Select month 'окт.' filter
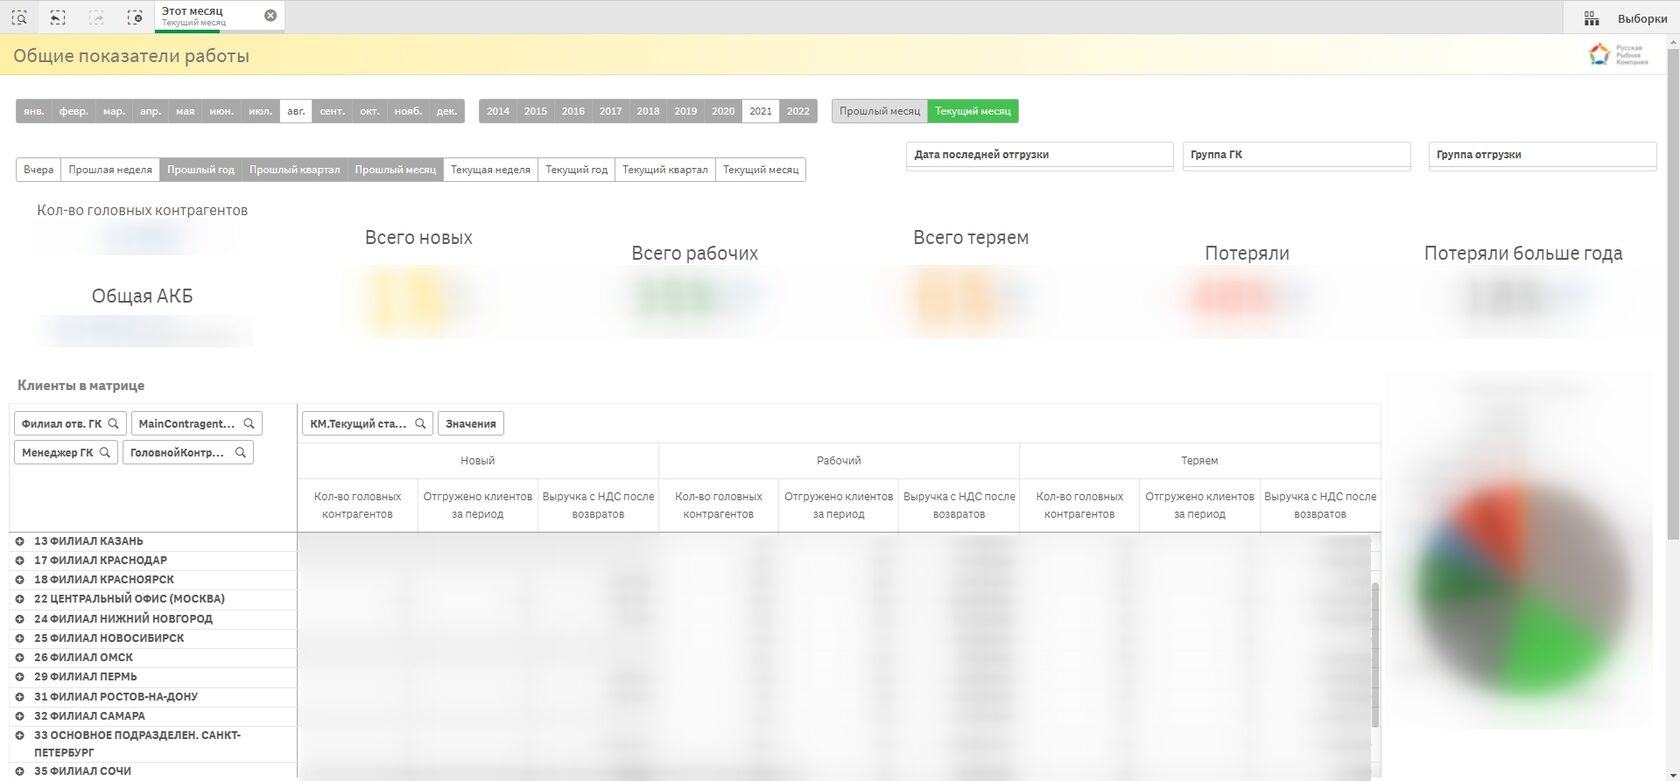 click(370, 111)
